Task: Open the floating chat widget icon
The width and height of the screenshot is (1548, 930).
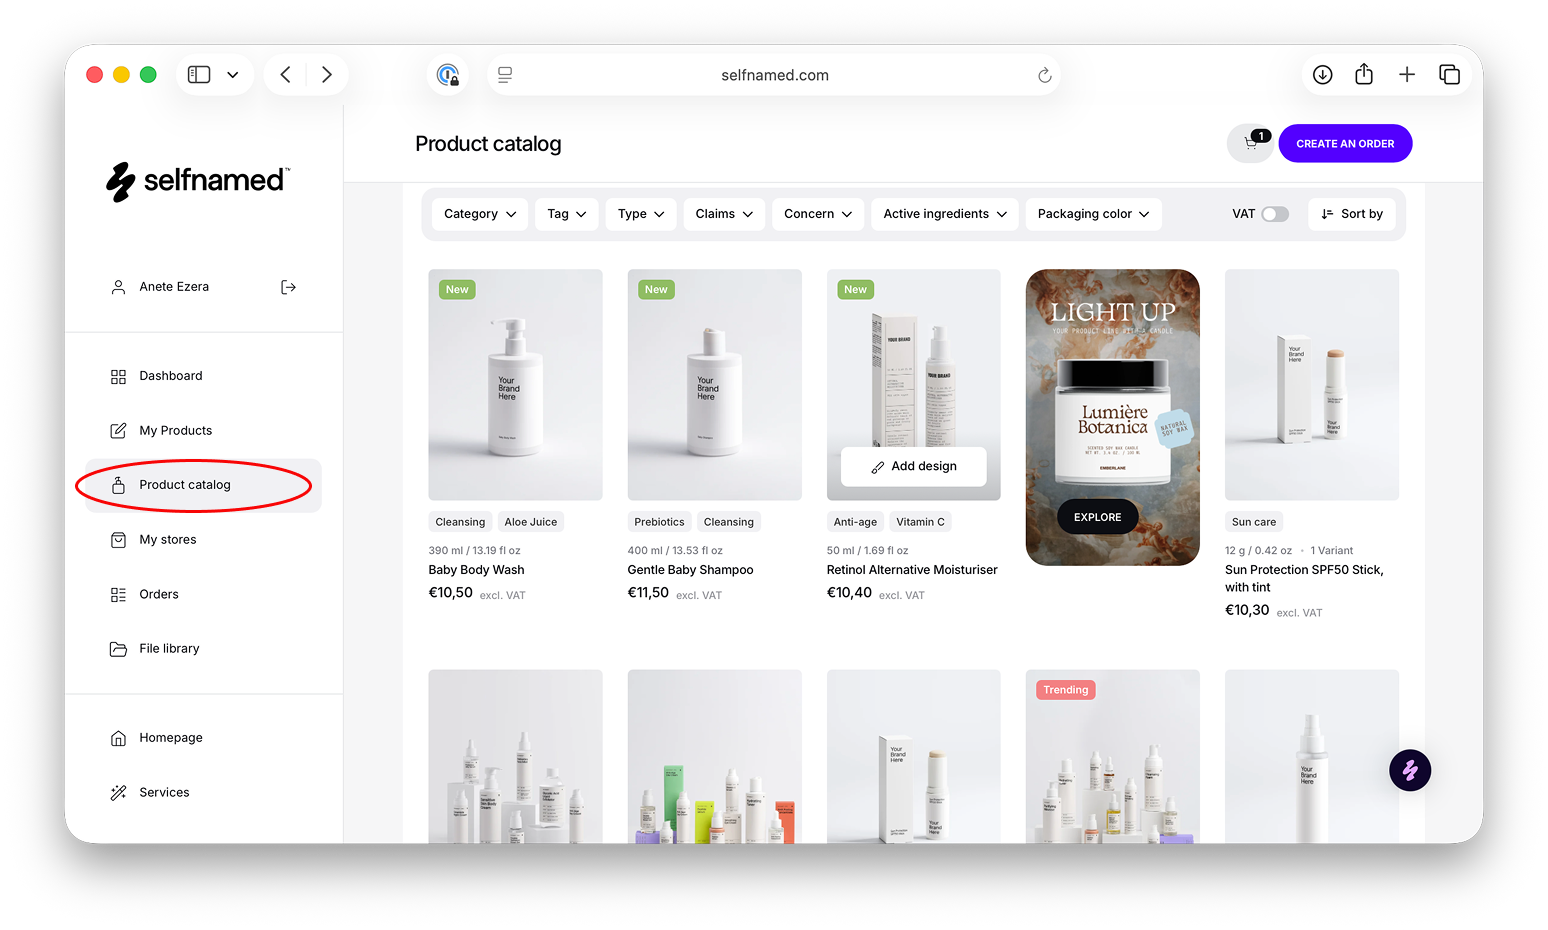Action: click(x=1409, y=770)
